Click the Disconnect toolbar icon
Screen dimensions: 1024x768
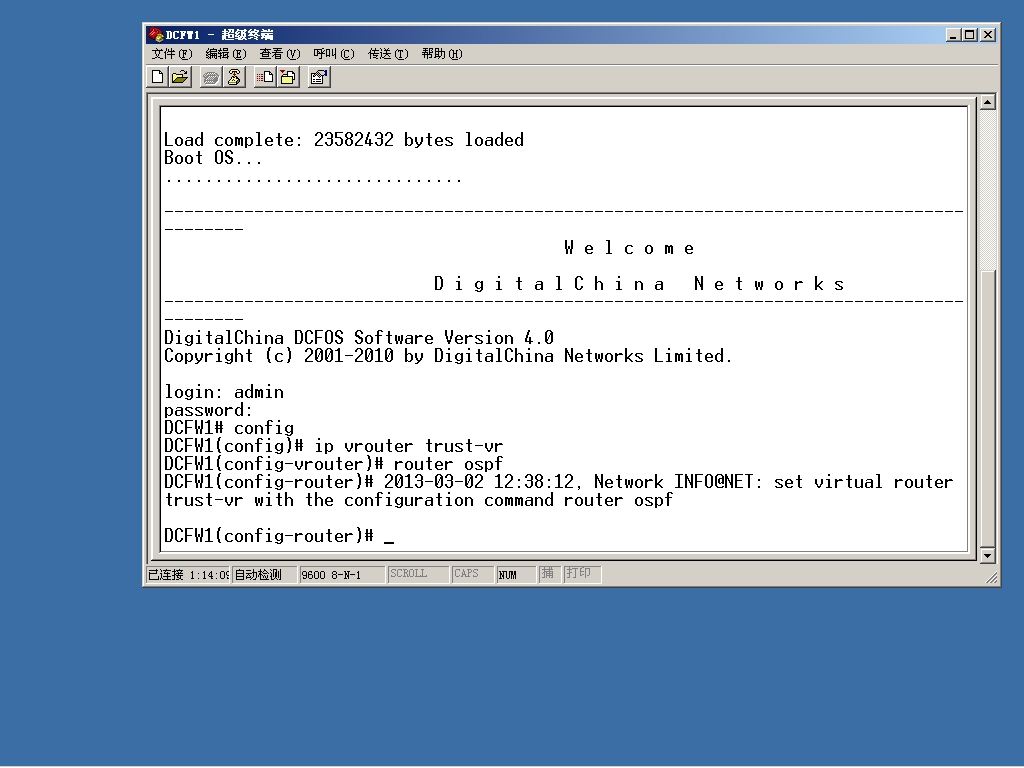point(234,77)
